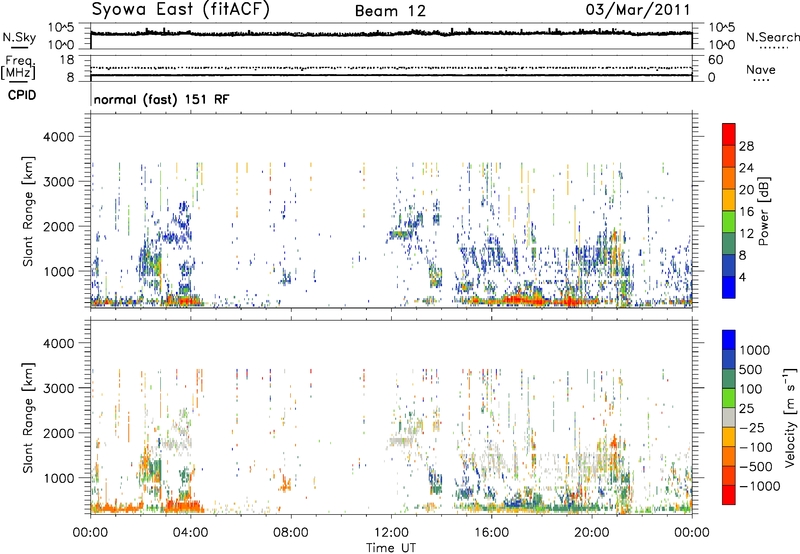Click the '3000' tick in velocity panel

59,388
